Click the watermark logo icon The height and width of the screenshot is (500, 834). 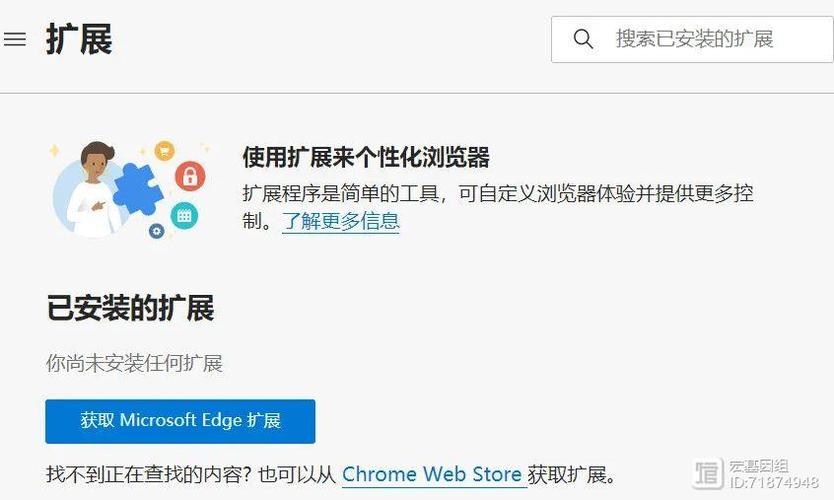pos(707,473)
